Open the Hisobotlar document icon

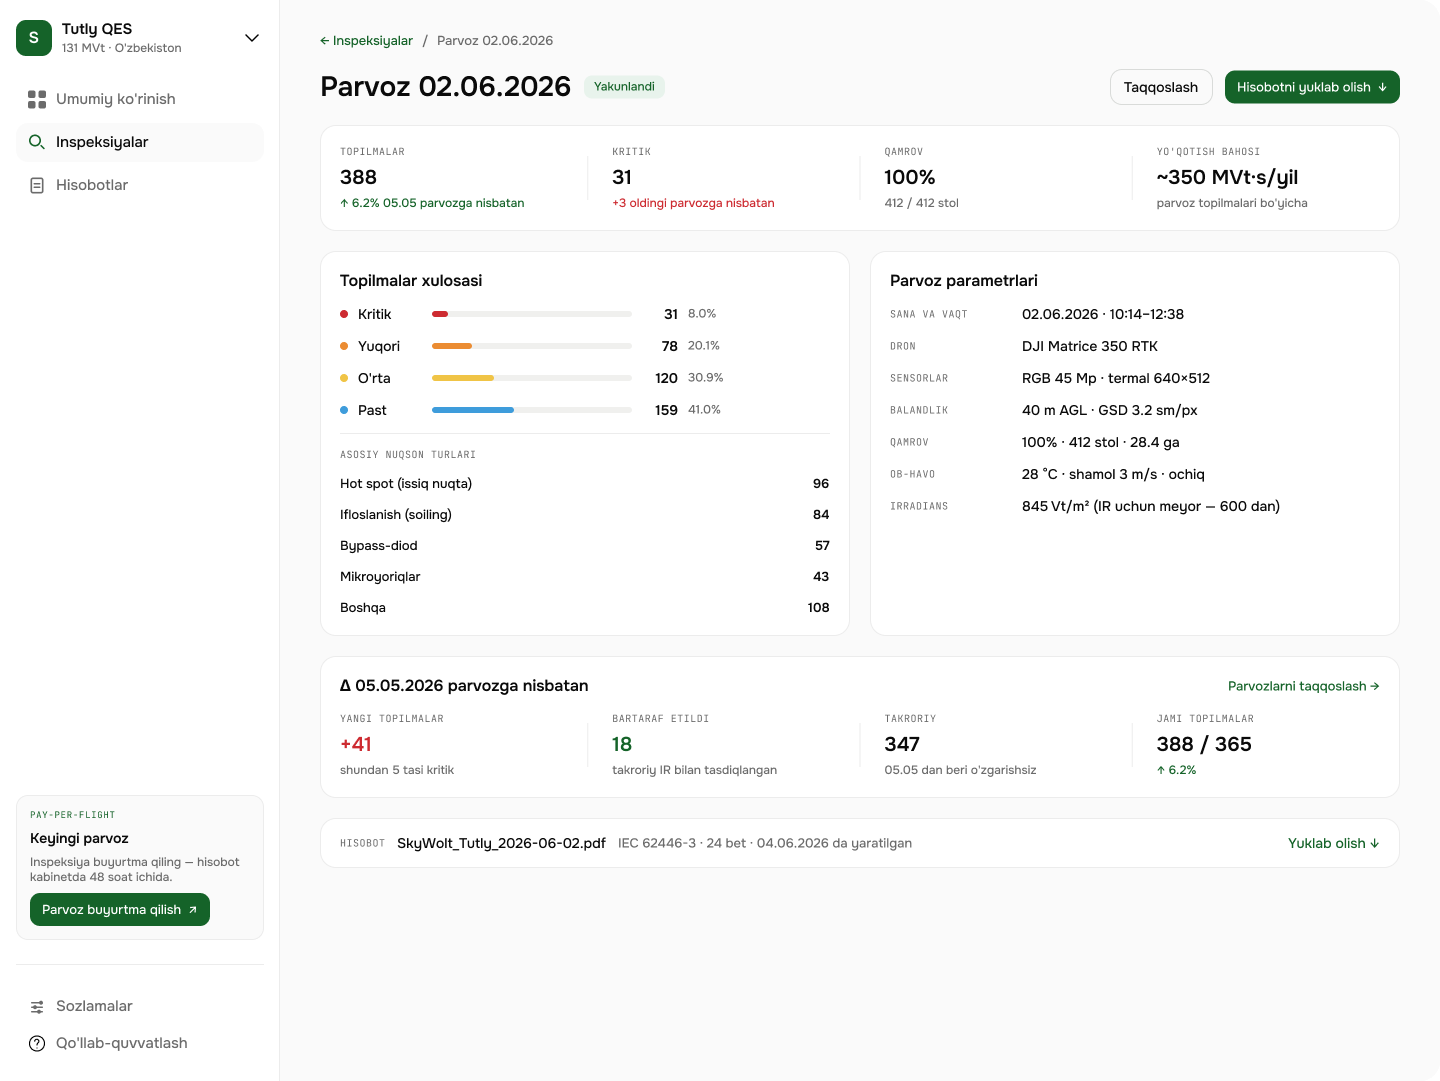pos(37,185)
